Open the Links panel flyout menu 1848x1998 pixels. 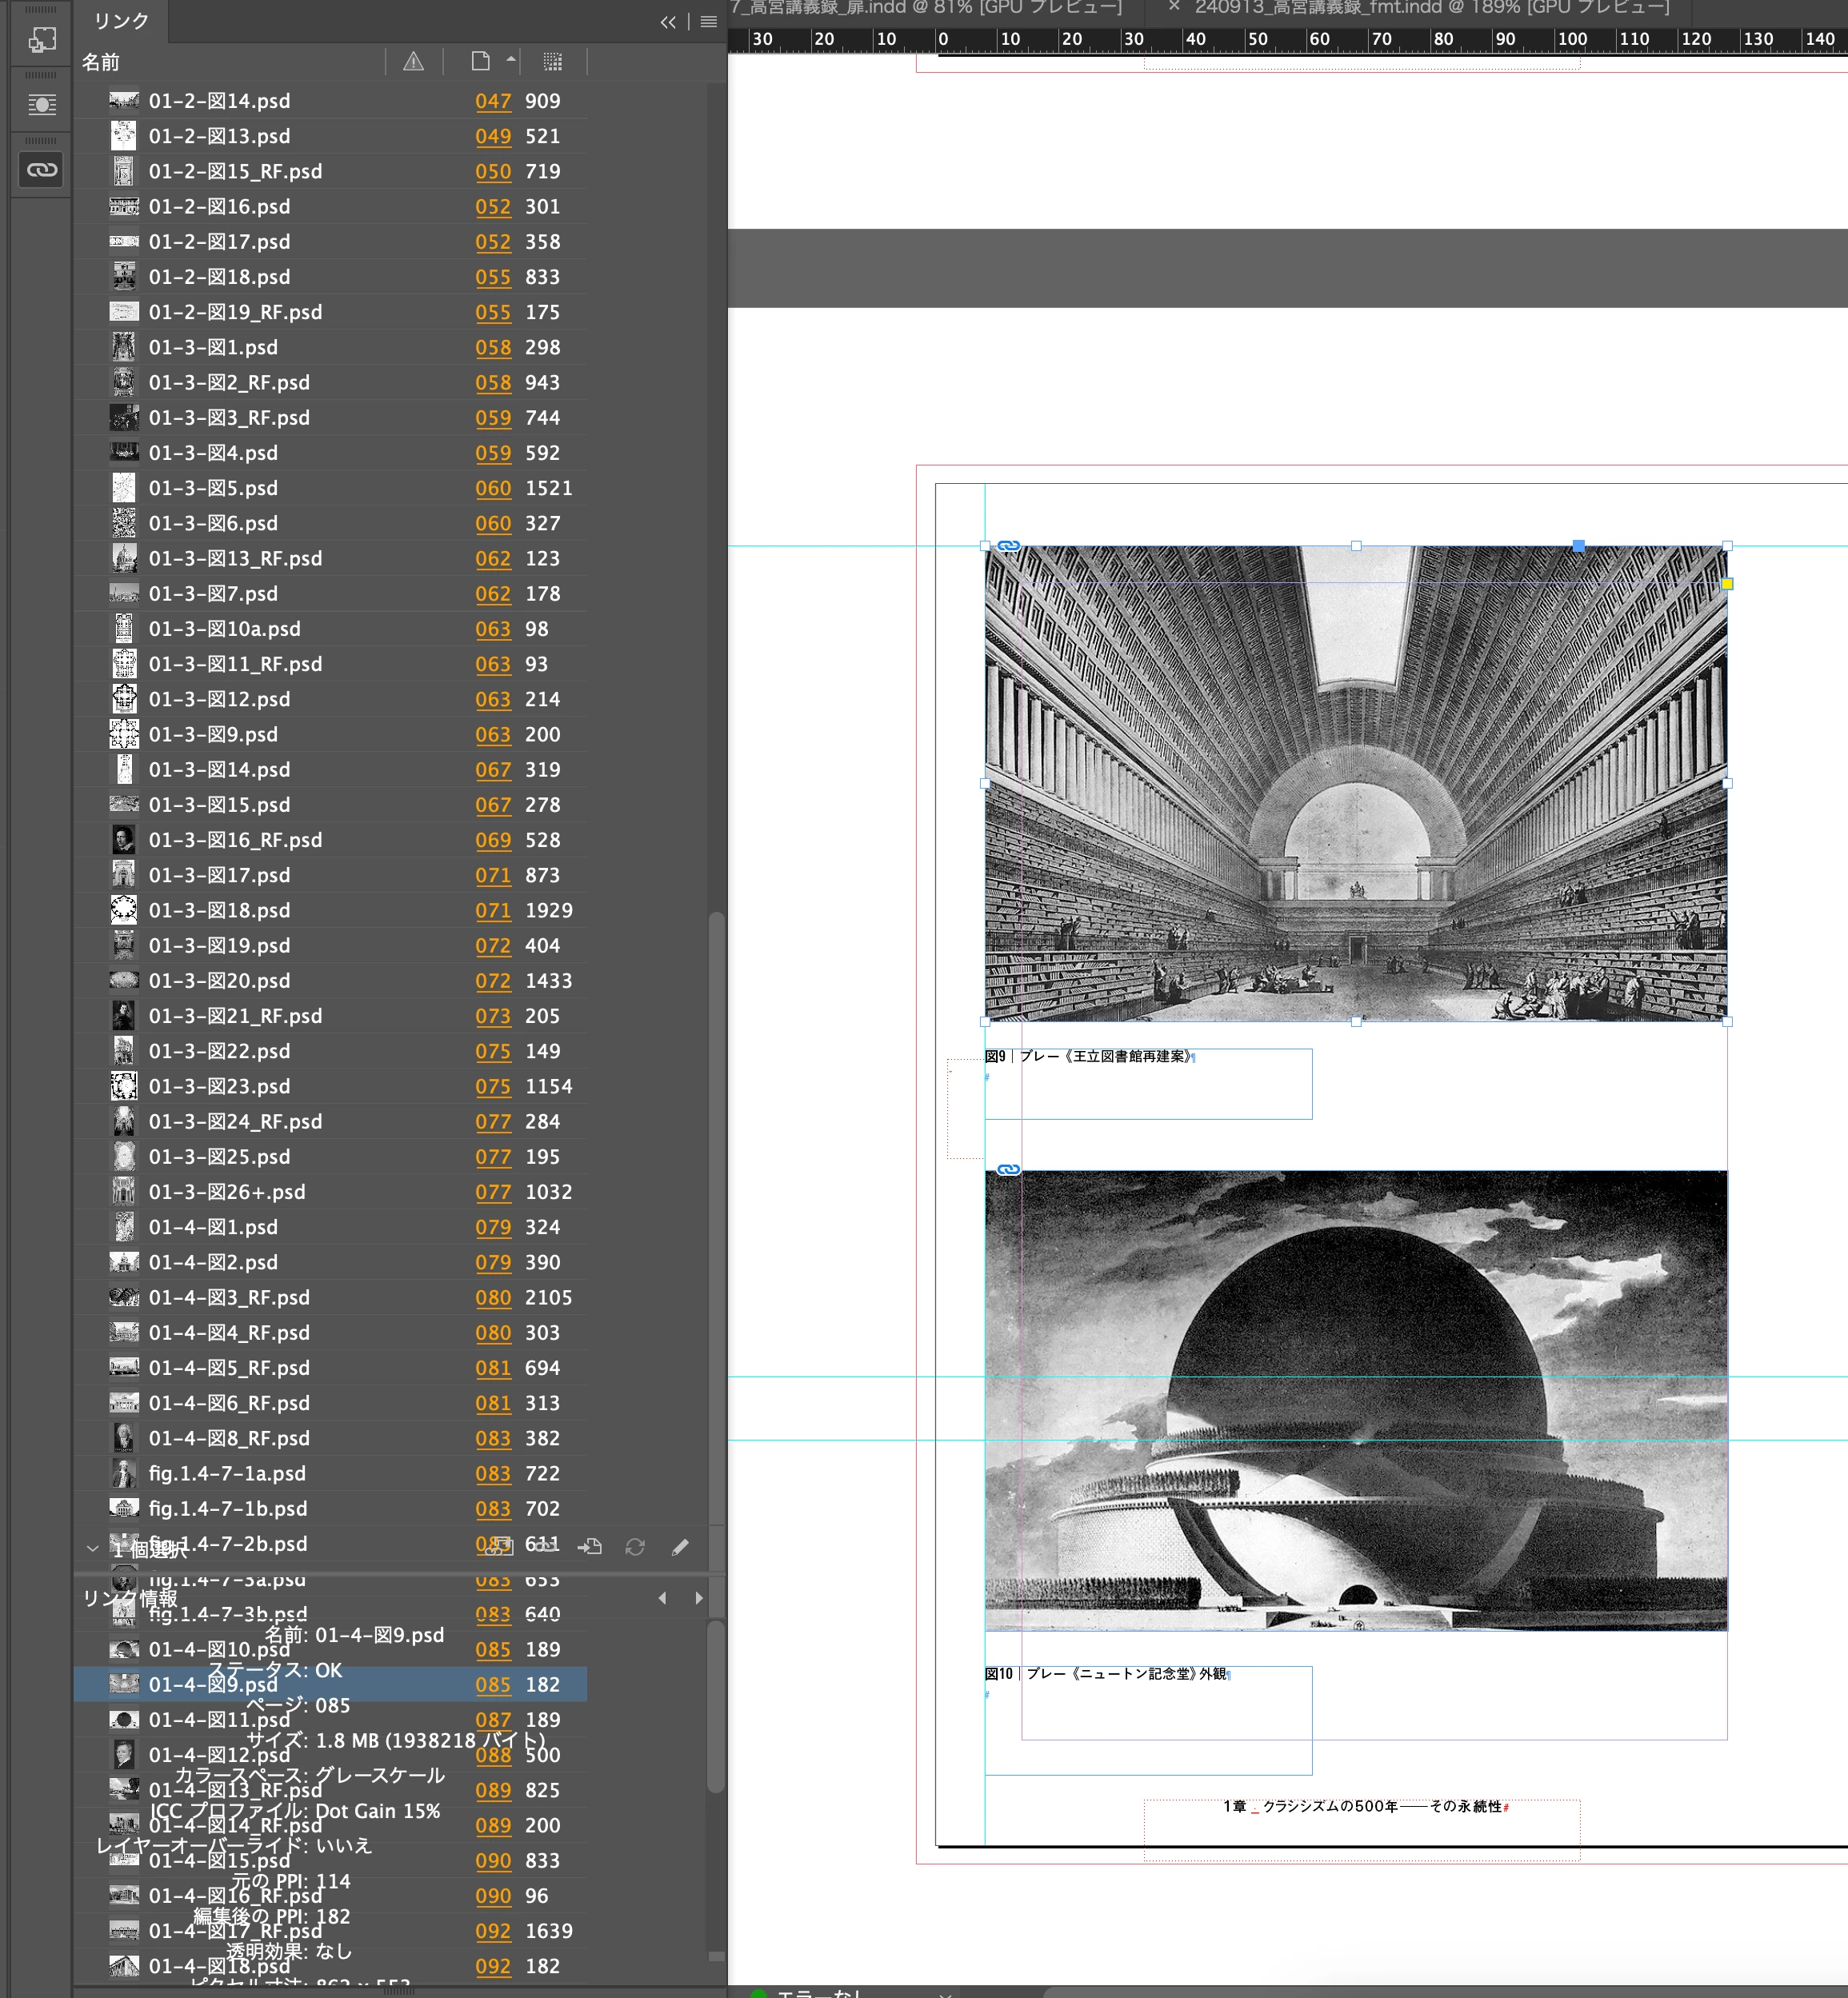click(709, 22)
